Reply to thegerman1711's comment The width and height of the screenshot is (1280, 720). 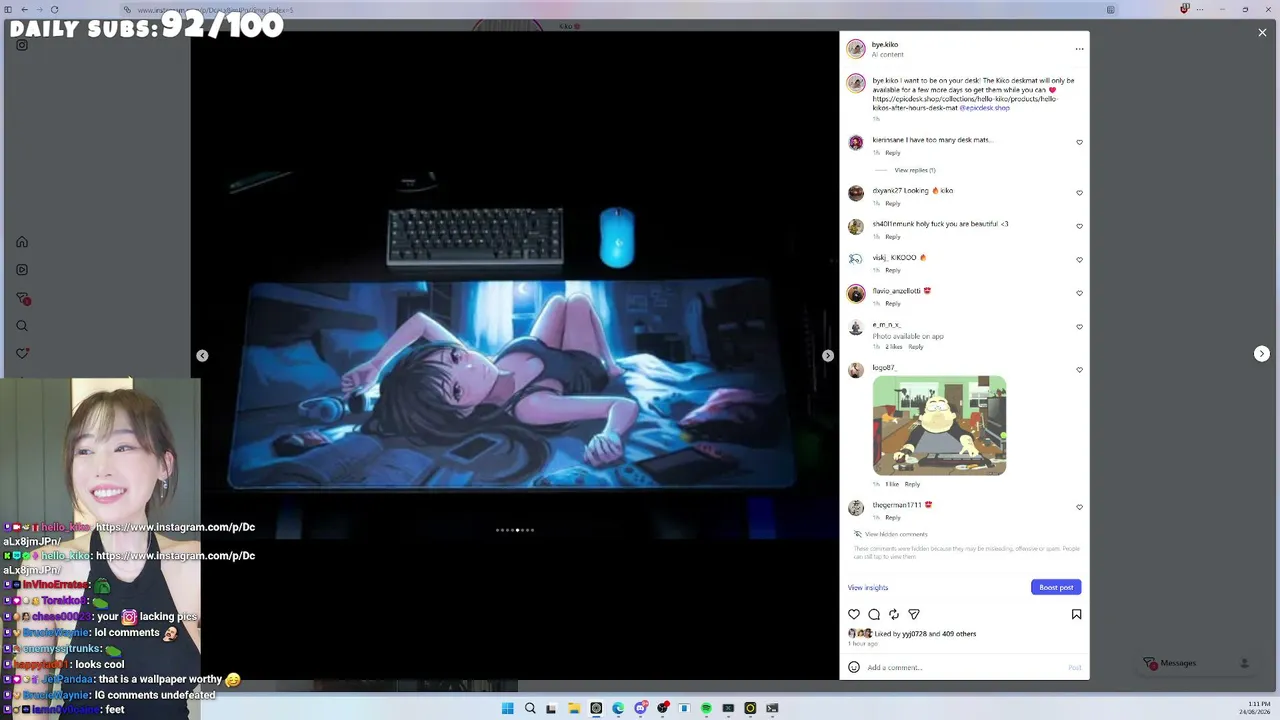click(893, 517)
